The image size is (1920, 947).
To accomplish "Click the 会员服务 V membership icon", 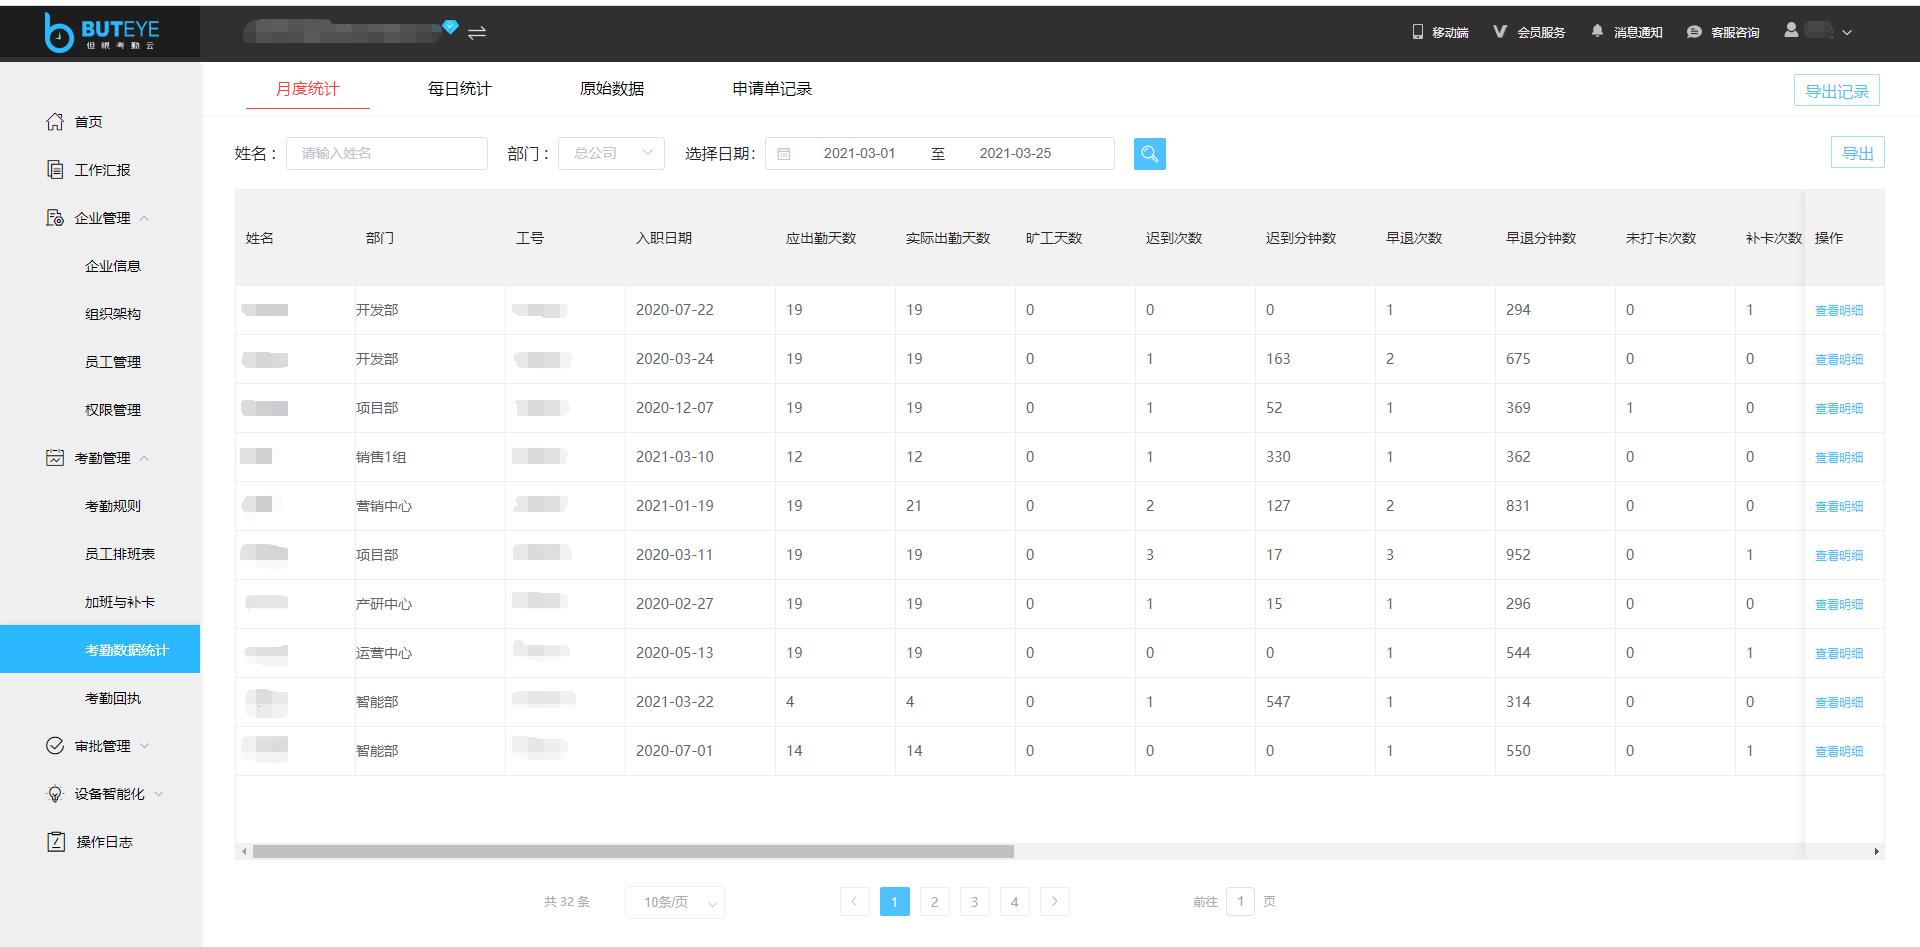I will coord(1499,31).
